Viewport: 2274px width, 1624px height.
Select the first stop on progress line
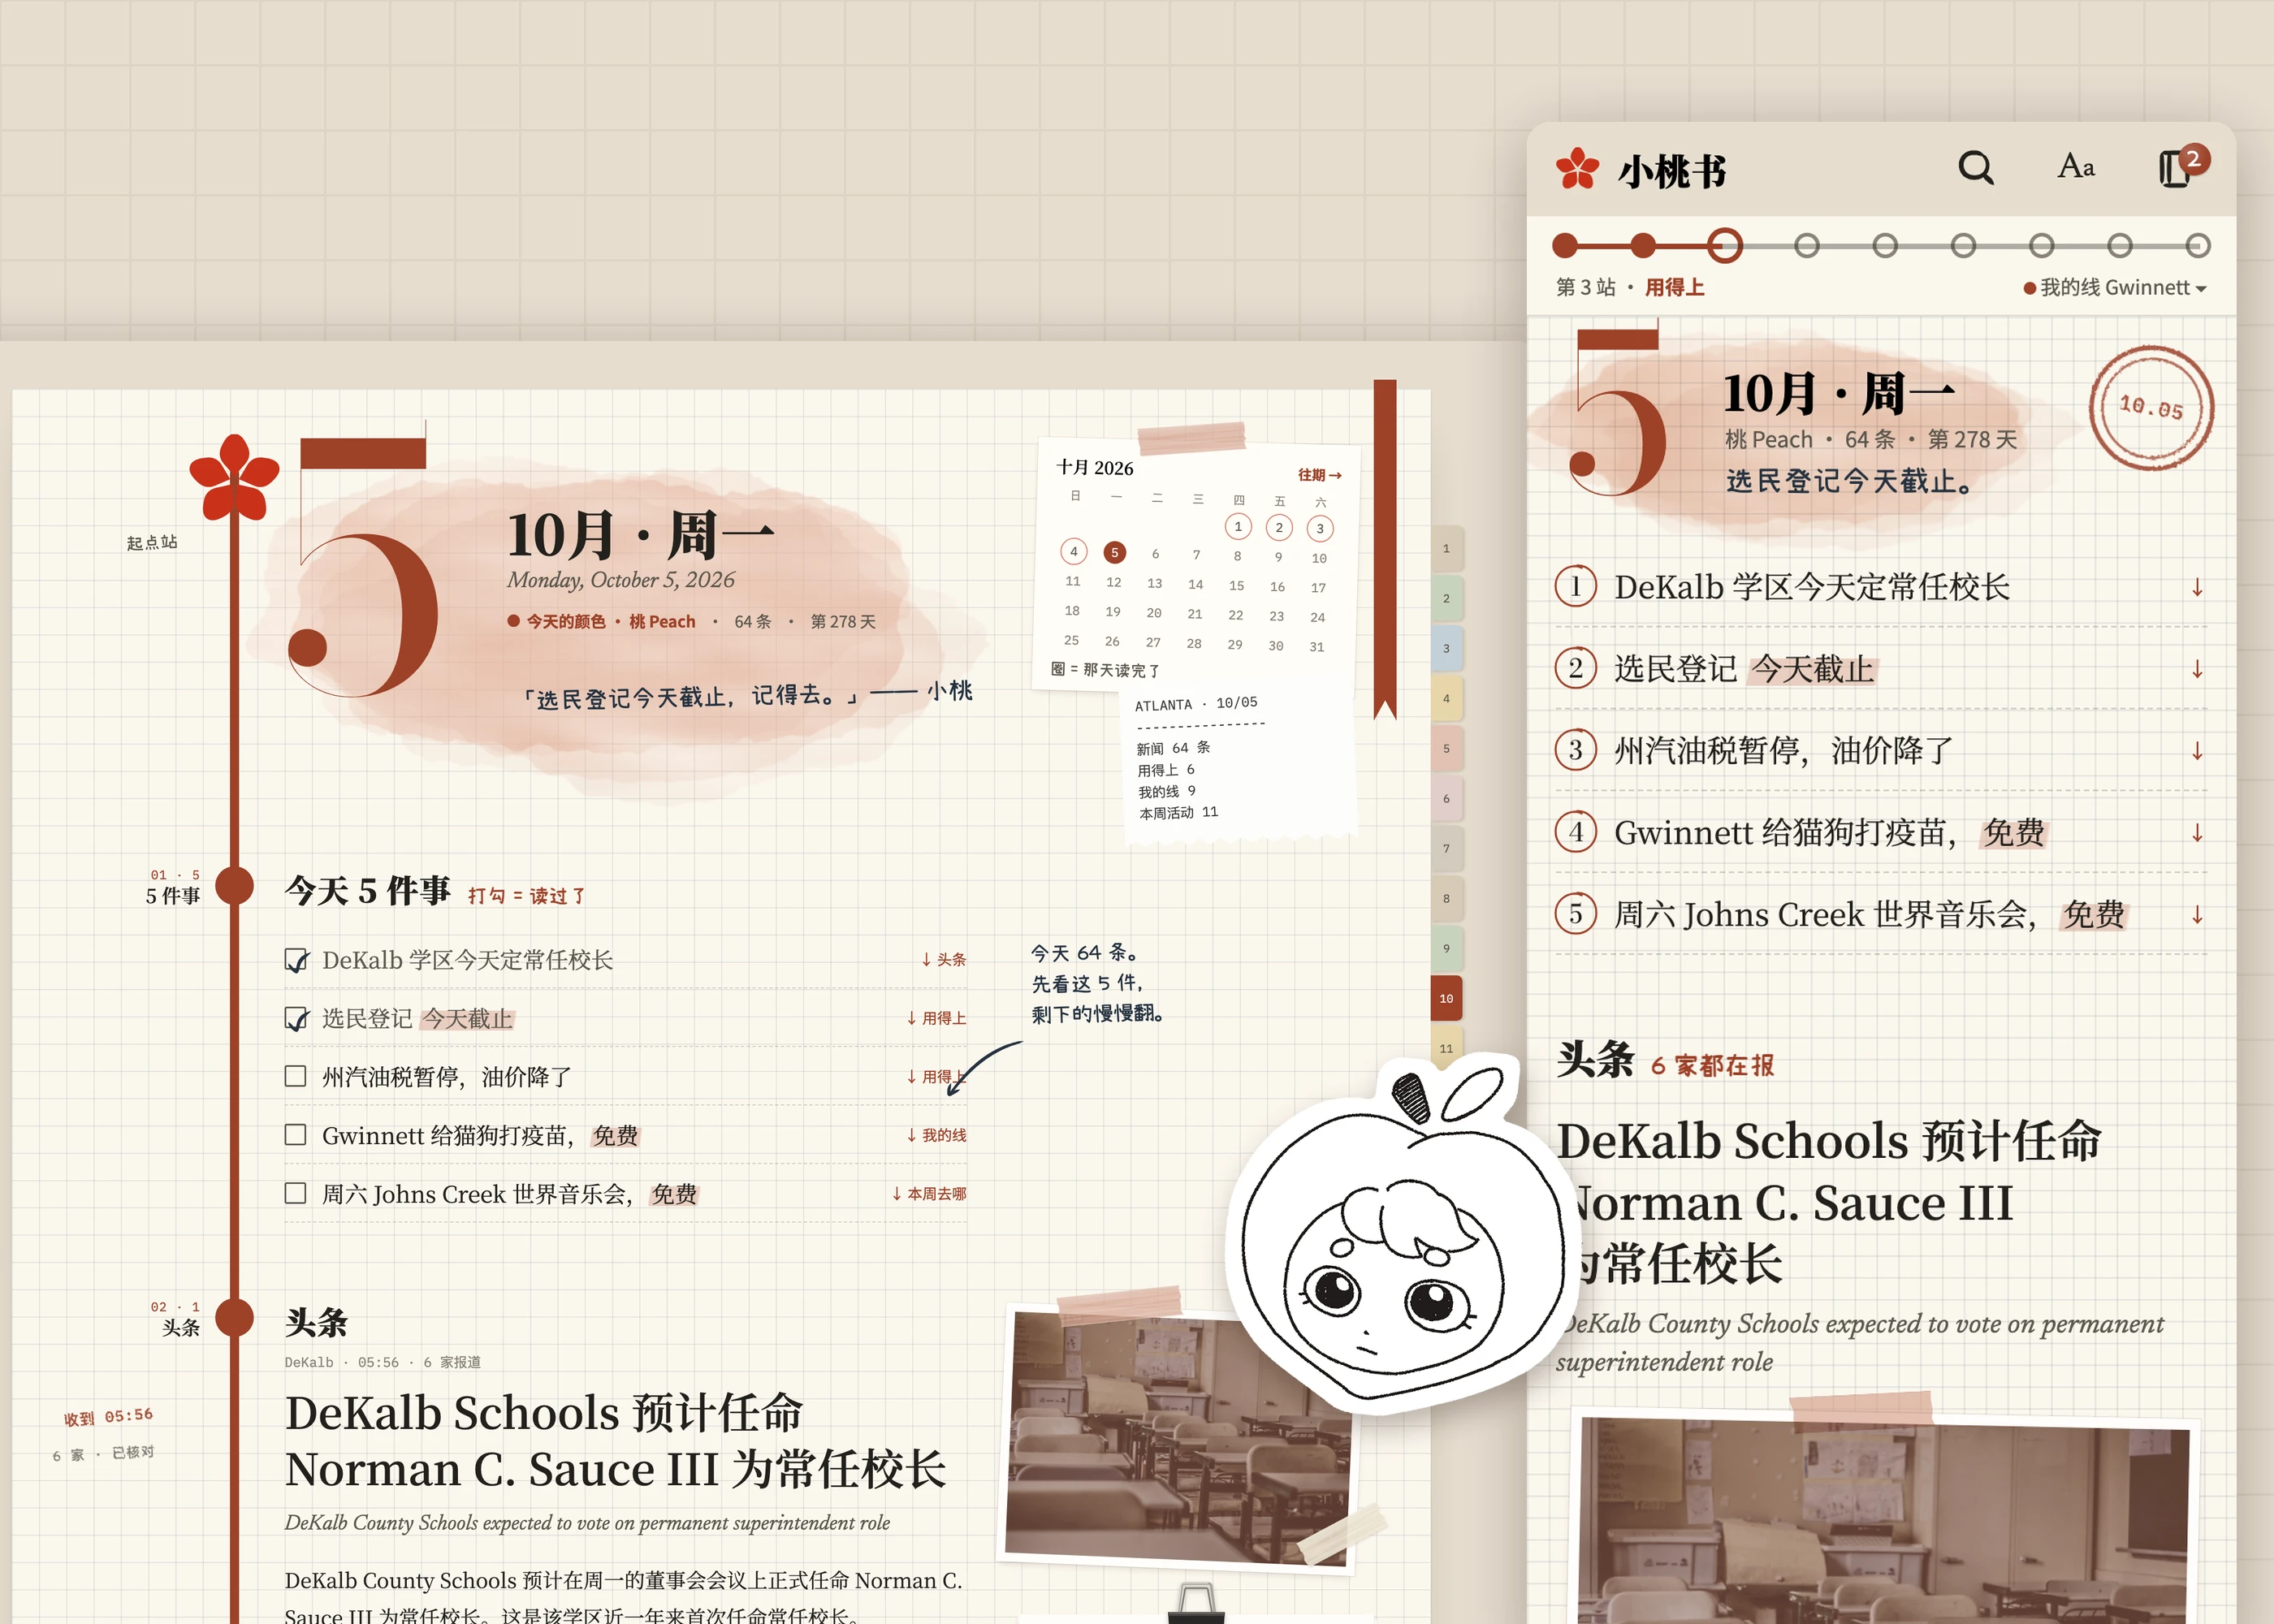click(1566, 245)
